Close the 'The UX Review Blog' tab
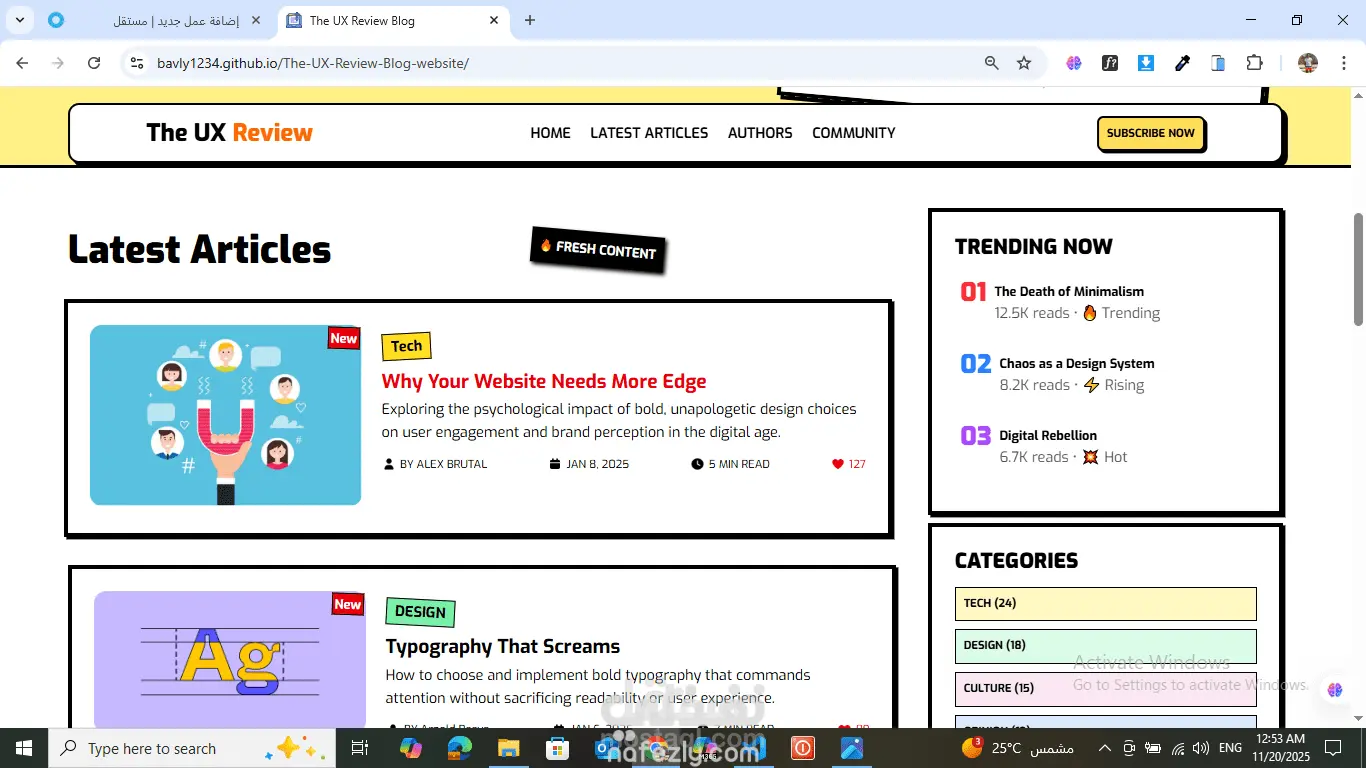This screenshot has width=1366, height=768. [x=494, y=20]
